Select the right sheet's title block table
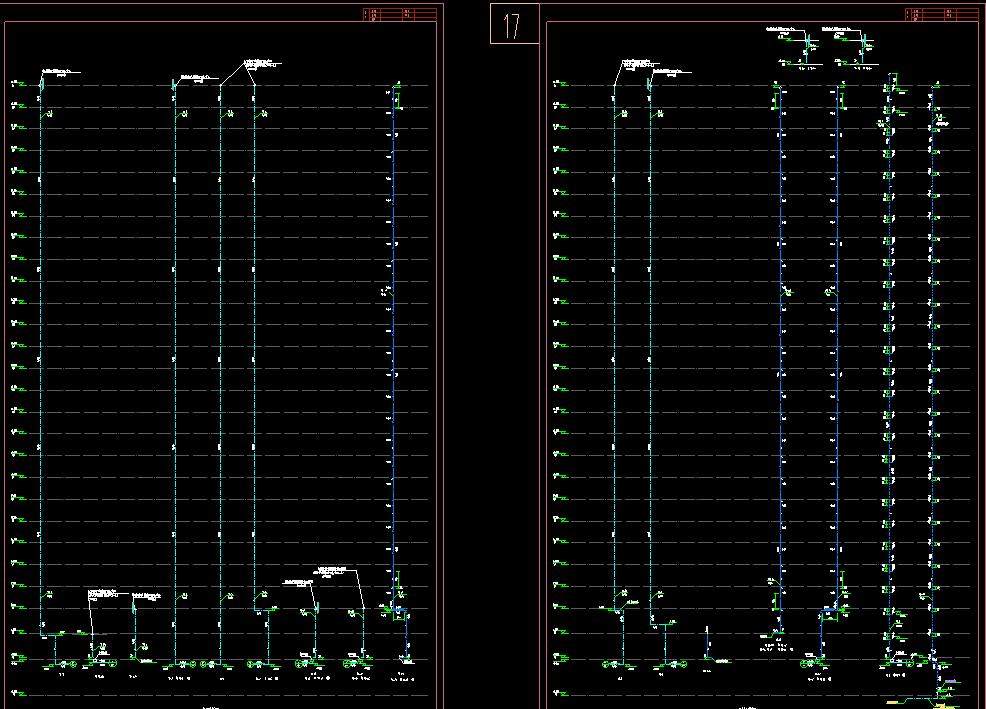Image resolution: width=986 pixels, height=709 pixels. (942, 14)
